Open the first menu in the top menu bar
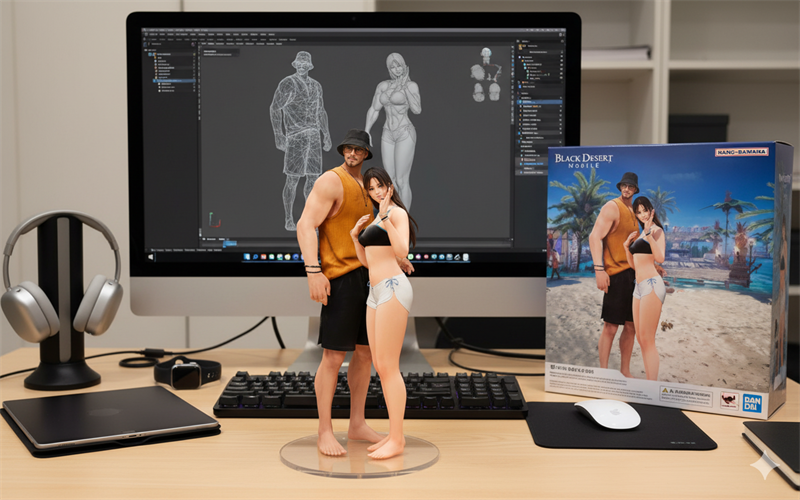 pos(150,35)
